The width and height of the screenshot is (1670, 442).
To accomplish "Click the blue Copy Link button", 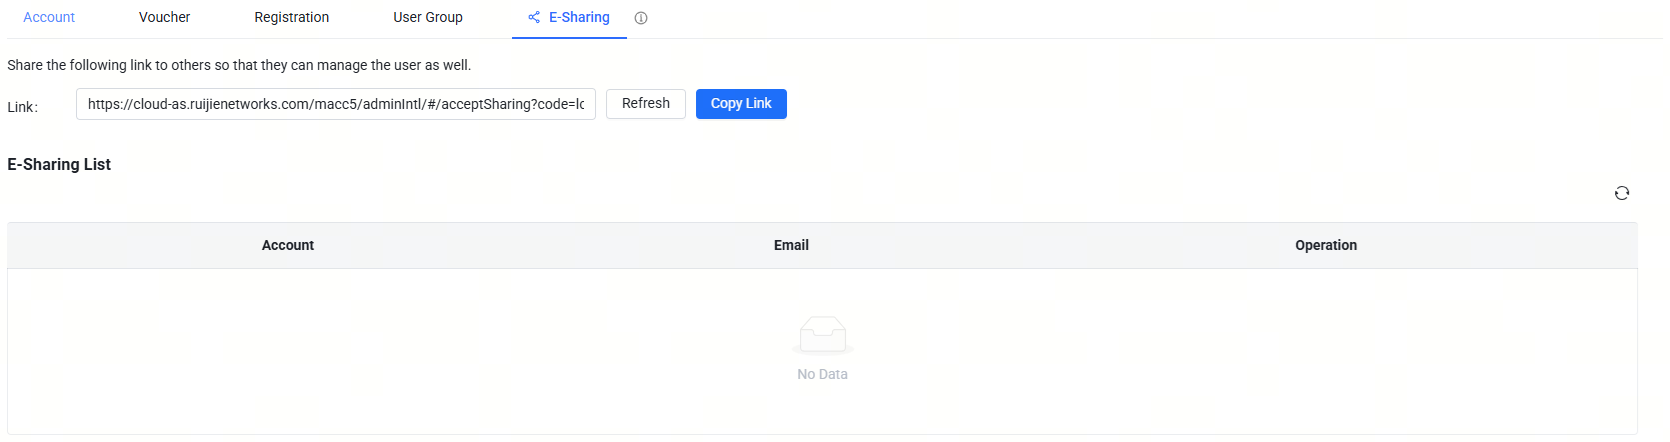I will (741, 104).
